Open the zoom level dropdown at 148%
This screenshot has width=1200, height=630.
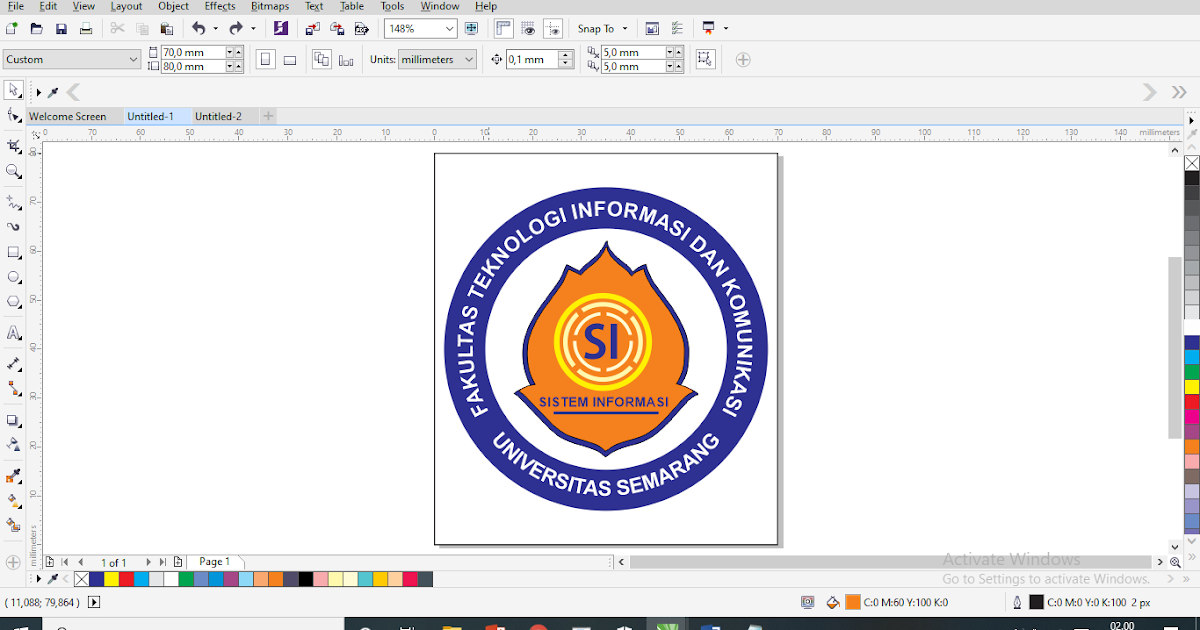(420, 28)
